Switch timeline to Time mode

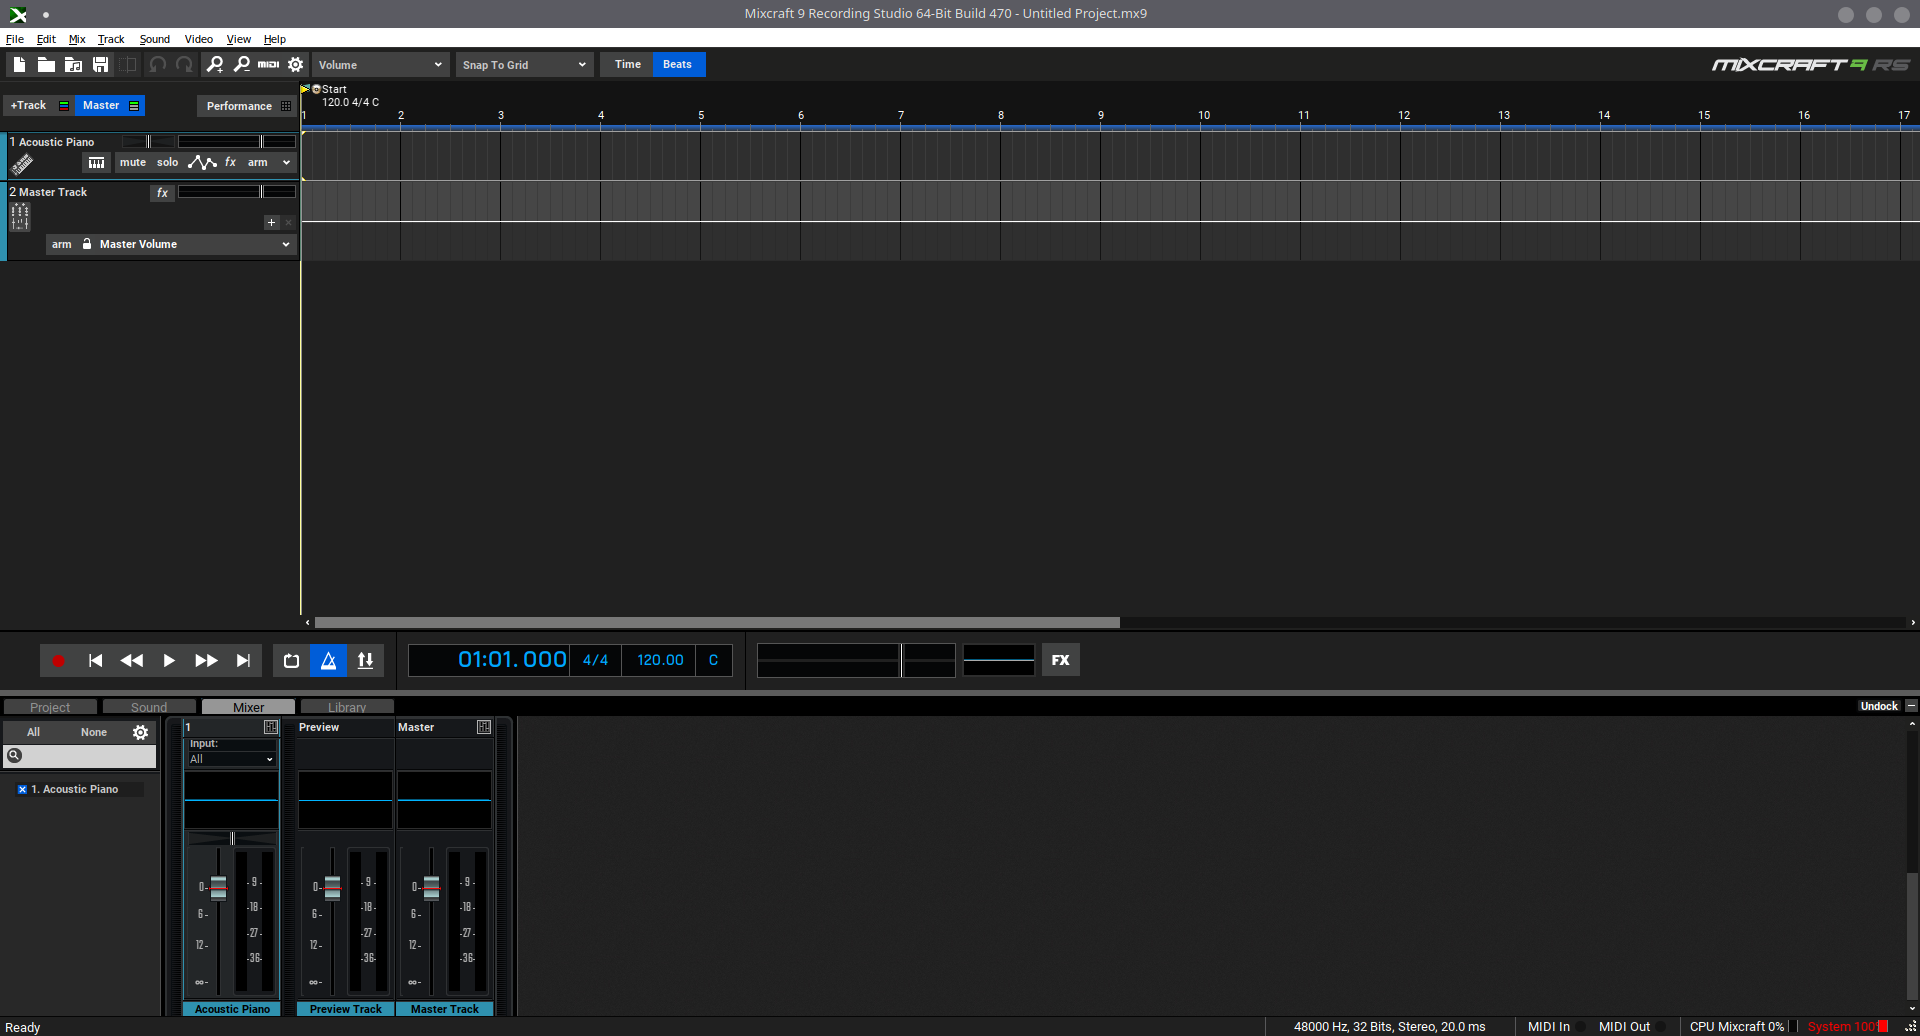(x=628, y=64)
